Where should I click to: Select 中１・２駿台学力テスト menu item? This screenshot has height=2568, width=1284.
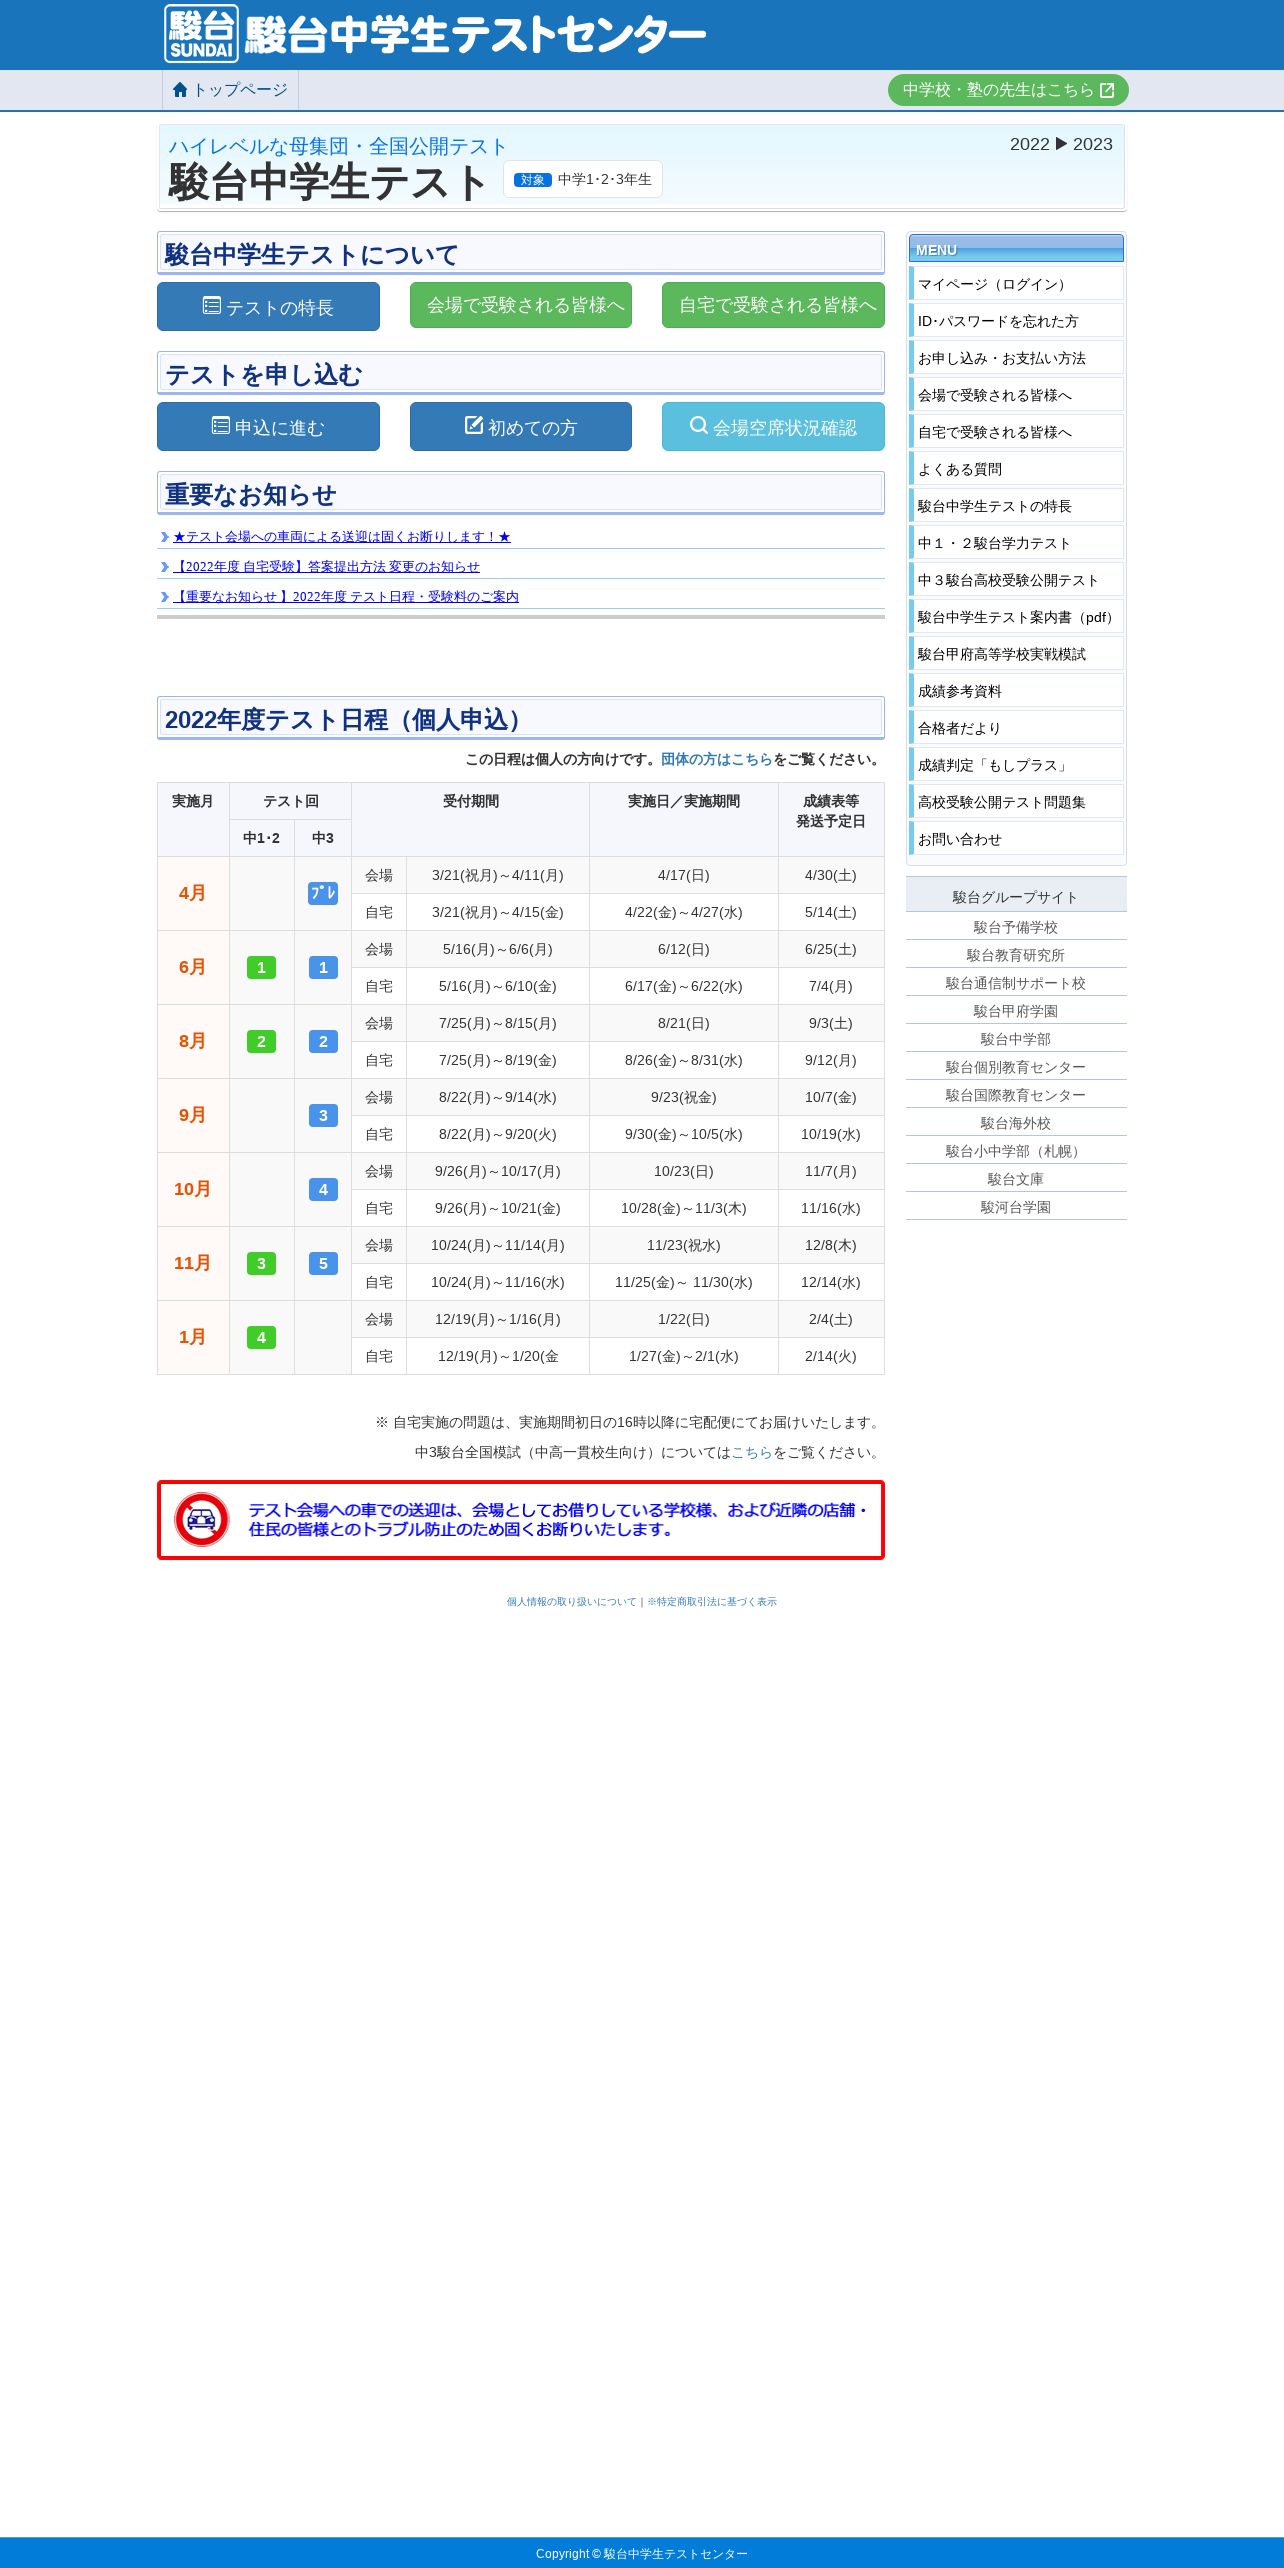[1016, 543]
